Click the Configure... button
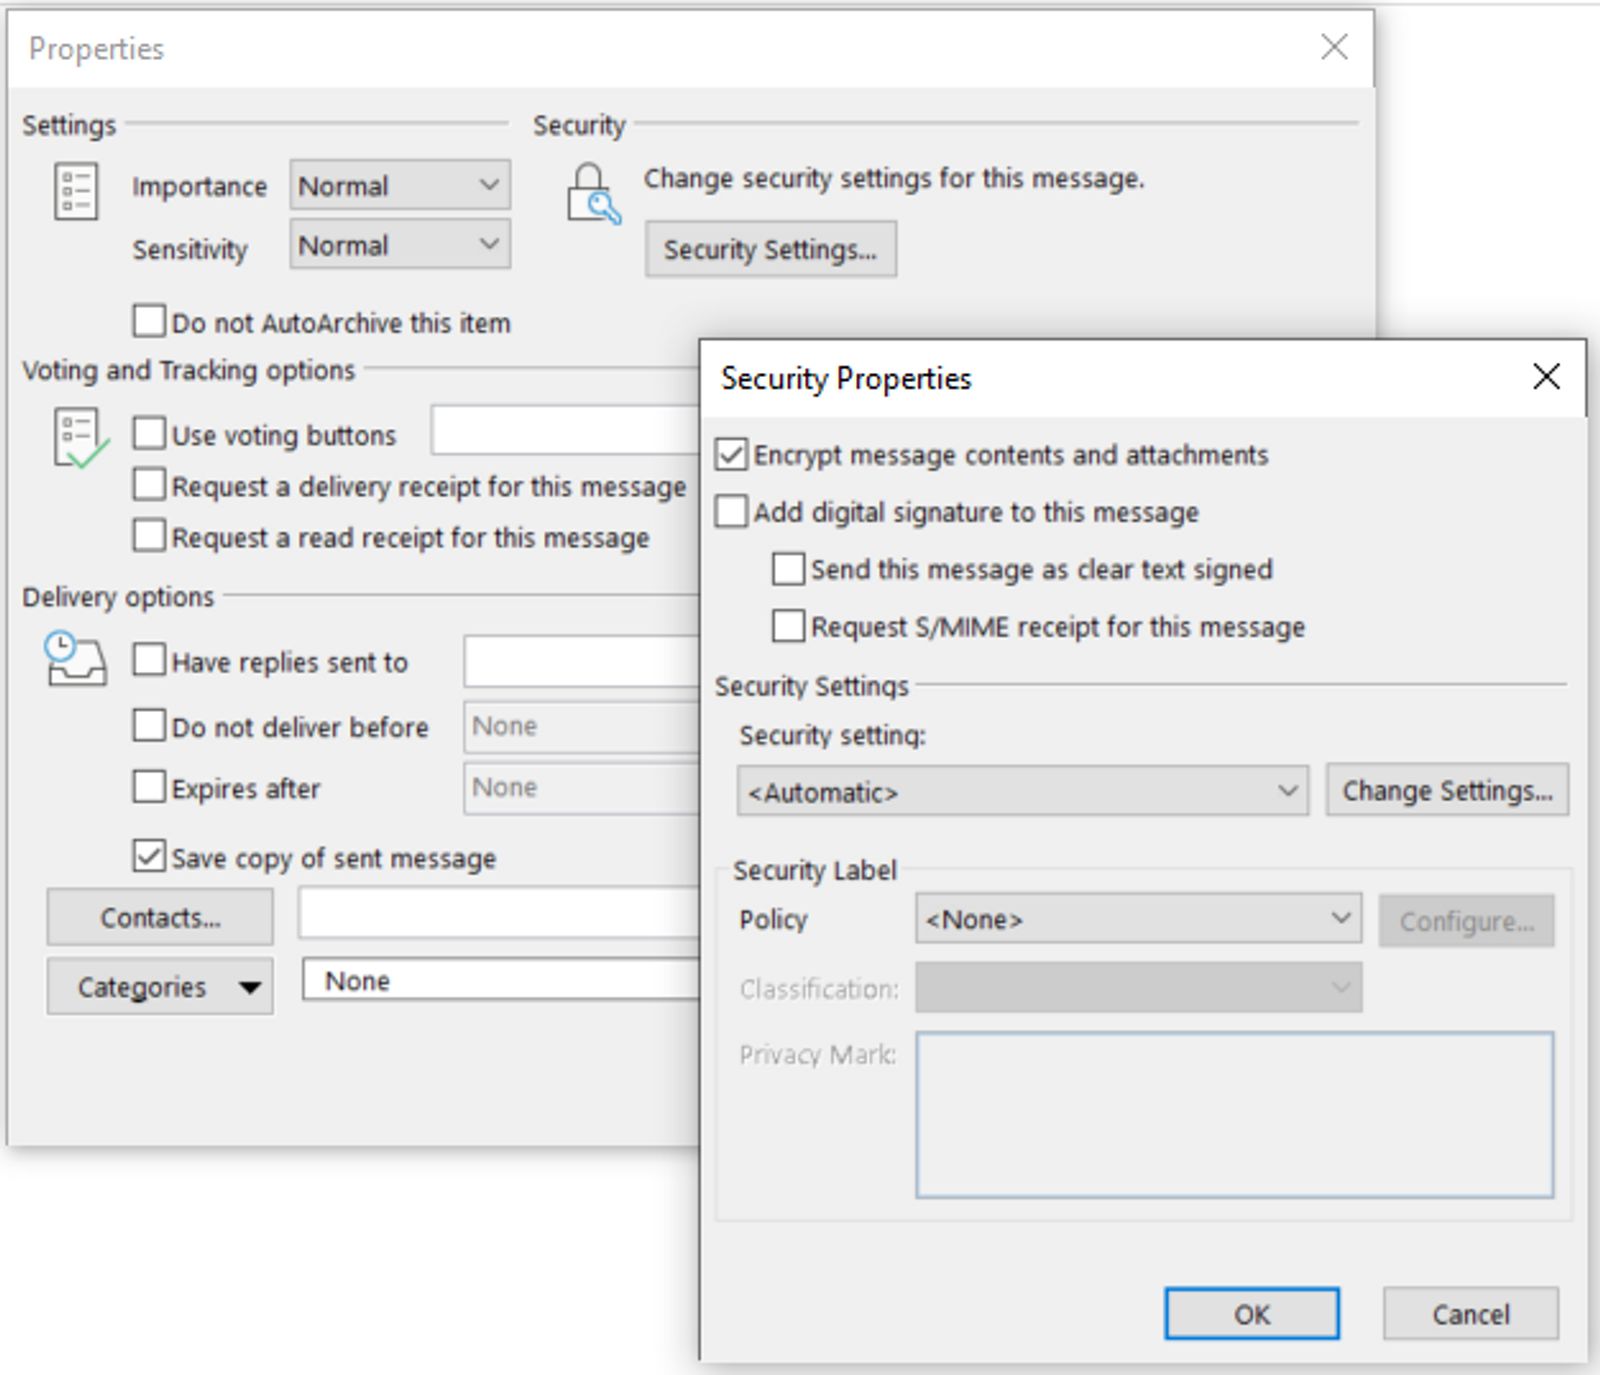1600x1375 pixels. click(x=1466, y=921)
